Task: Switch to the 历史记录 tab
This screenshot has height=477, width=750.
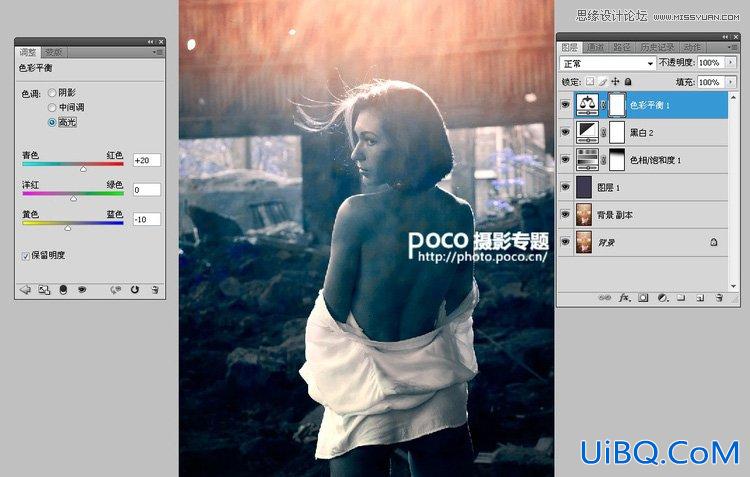Action: [657, 47]
